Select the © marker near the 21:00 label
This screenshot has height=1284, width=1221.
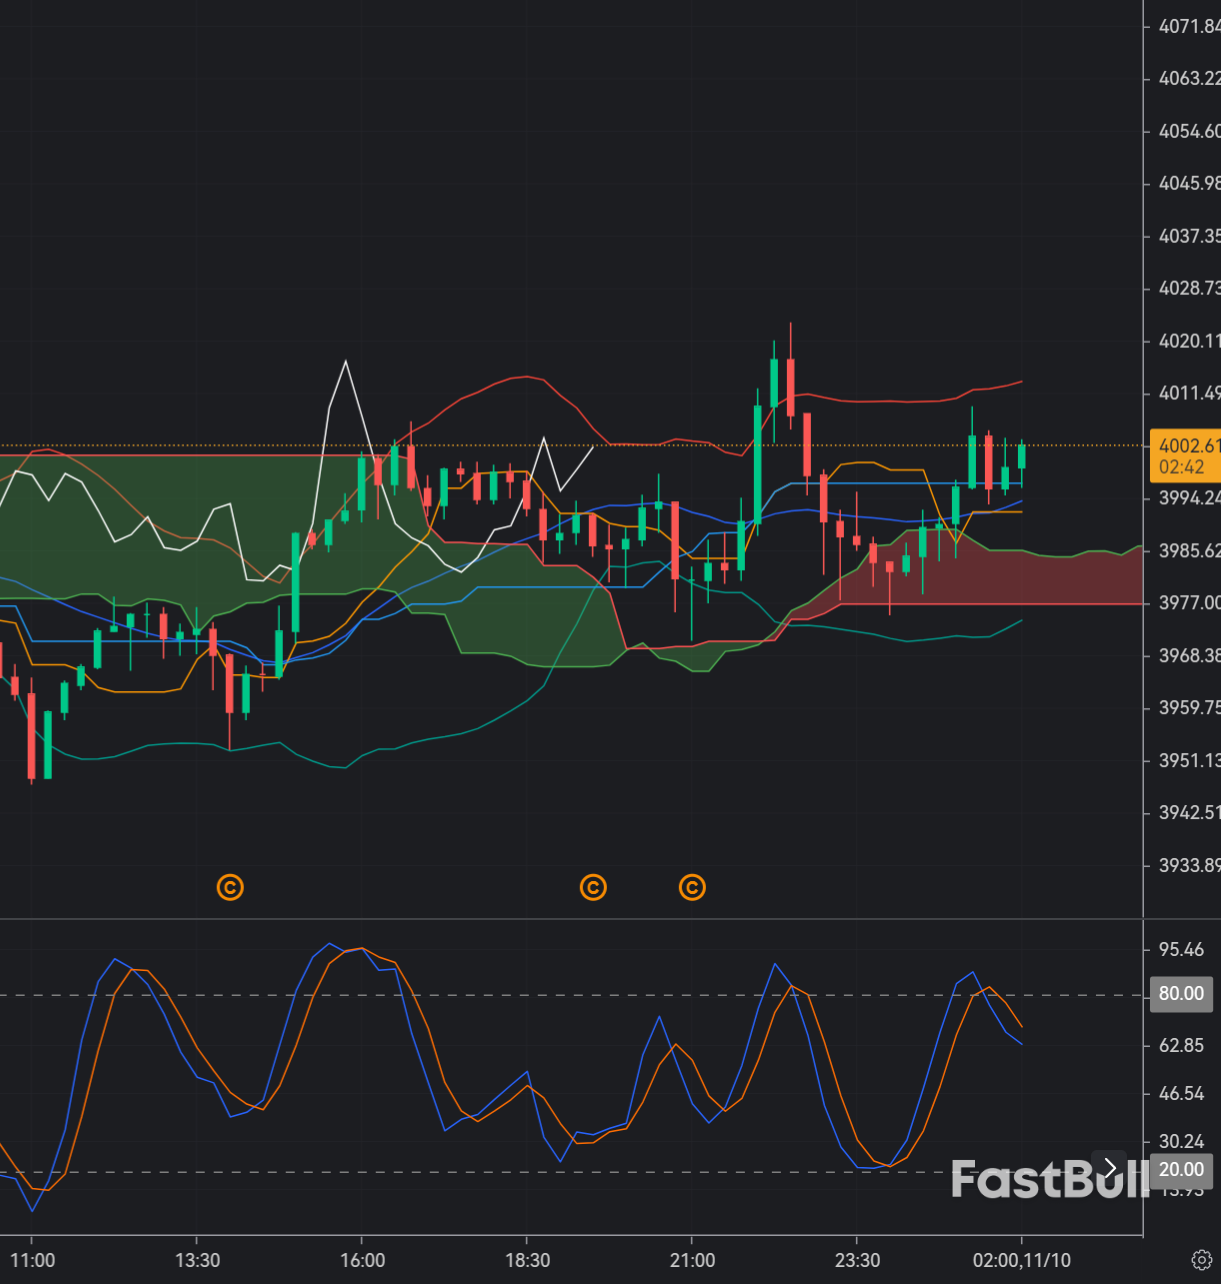click(x=692, y=887)
